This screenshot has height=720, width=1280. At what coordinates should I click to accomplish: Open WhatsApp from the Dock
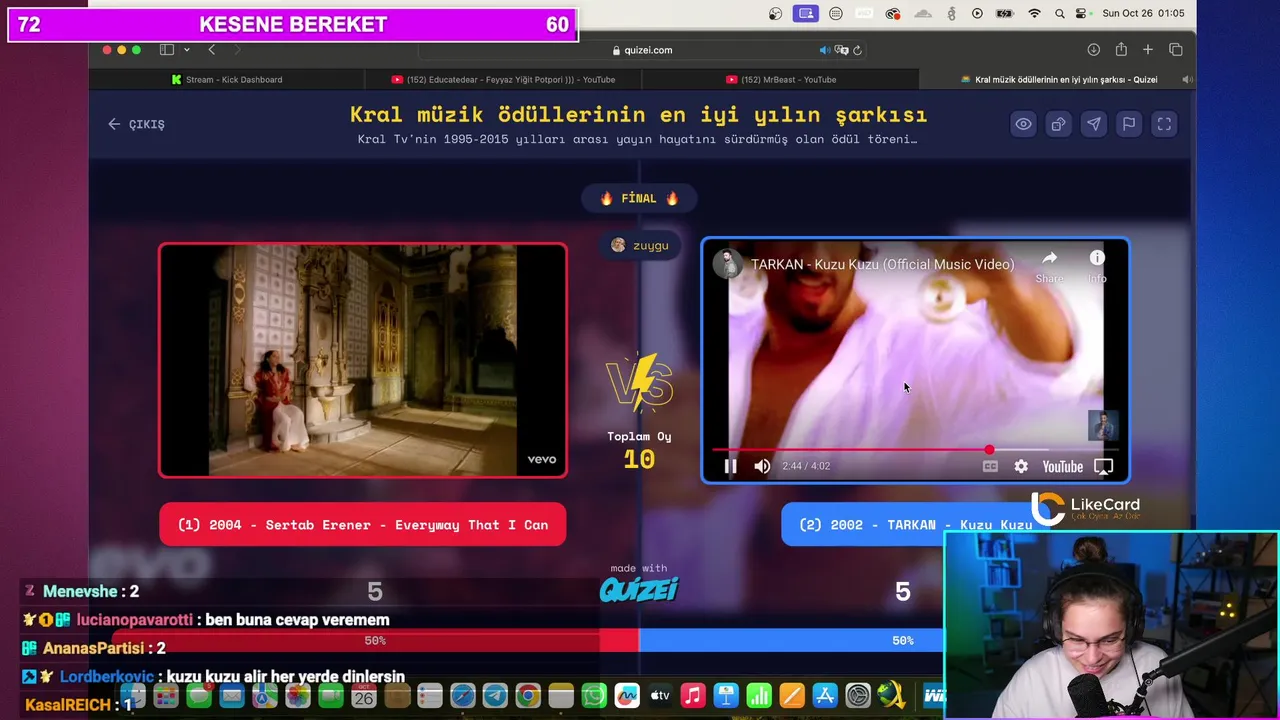pyautogui.click(x=594, y=695)
